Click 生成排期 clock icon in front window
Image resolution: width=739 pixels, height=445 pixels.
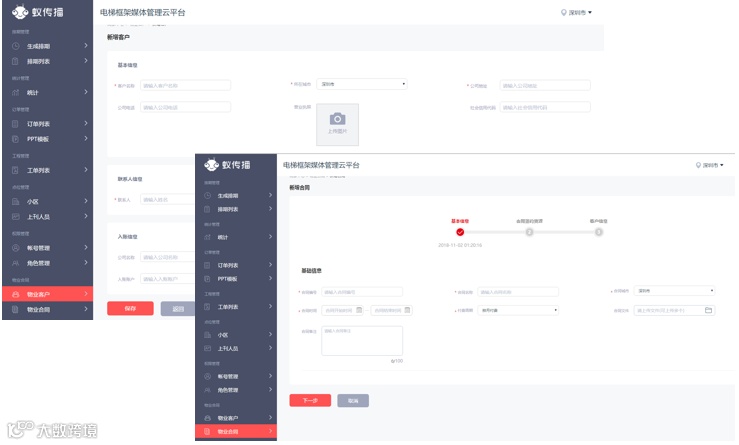[207, 195]
